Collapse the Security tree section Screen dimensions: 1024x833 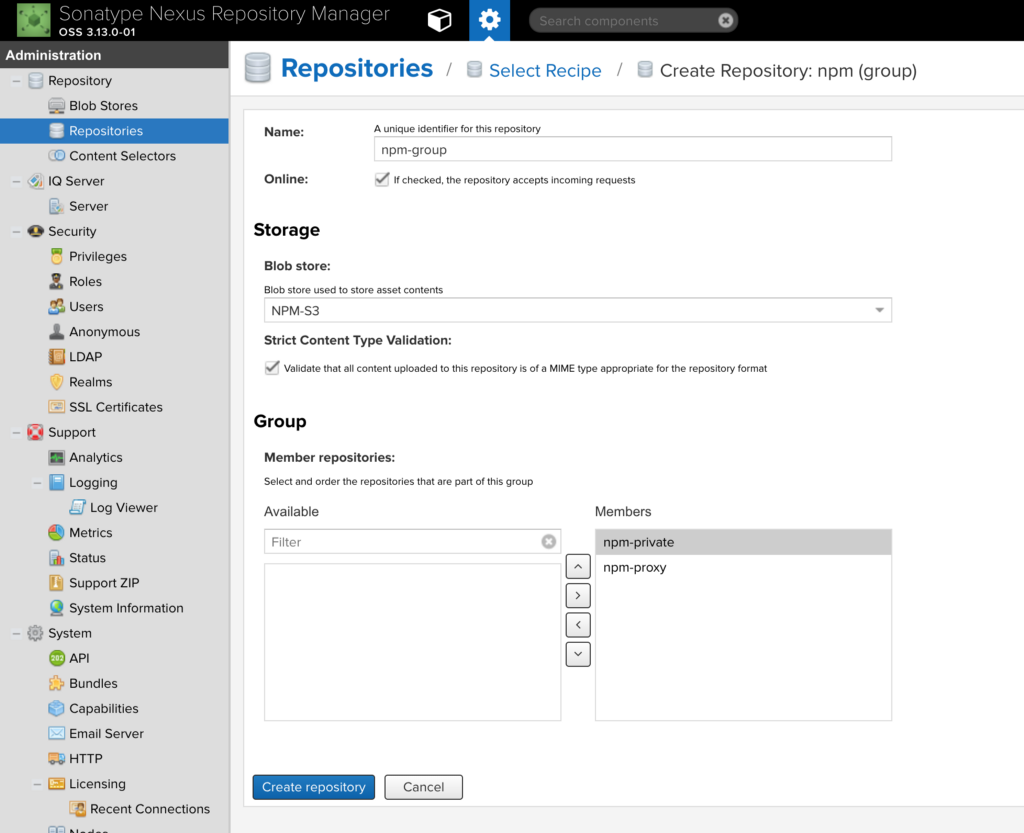pos(17,232)
